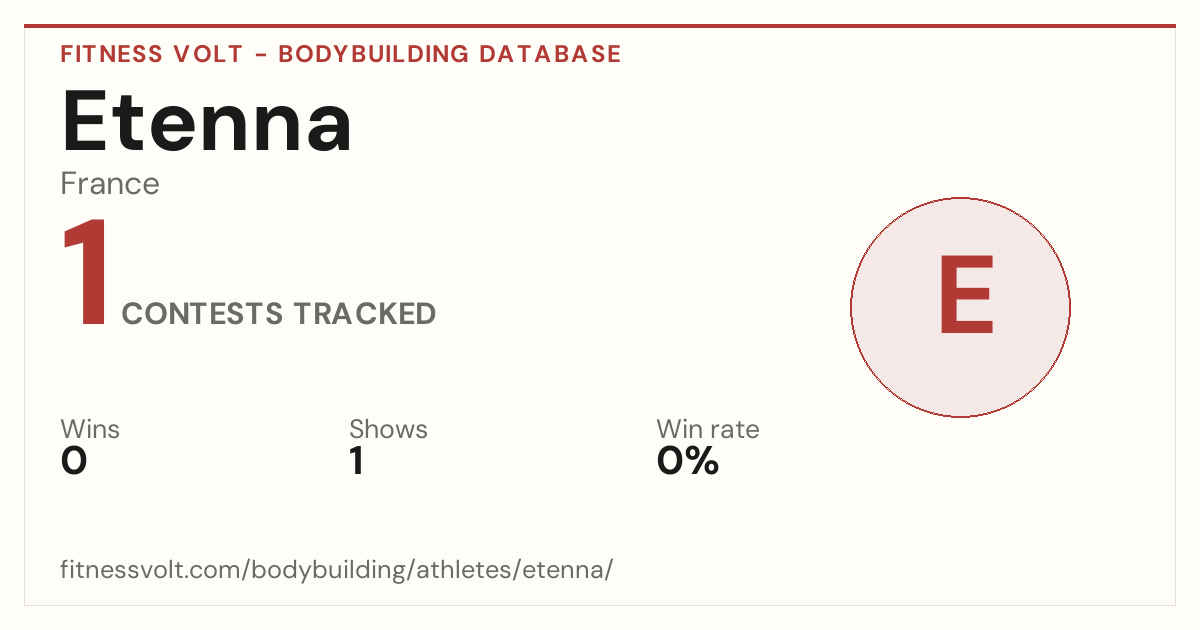Select the Wins stat label
Viewport: 1200px width, 630px height.
click(90, 430)
